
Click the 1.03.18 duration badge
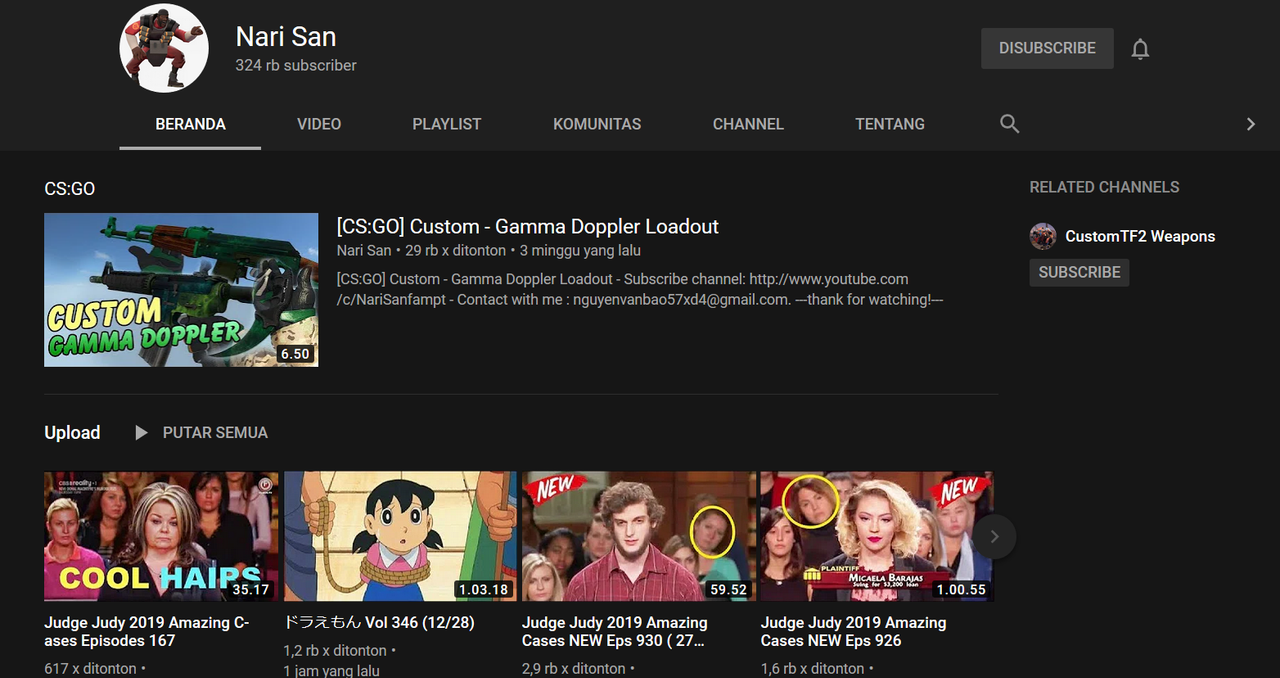pyautogui.click(x=484, y=589)
